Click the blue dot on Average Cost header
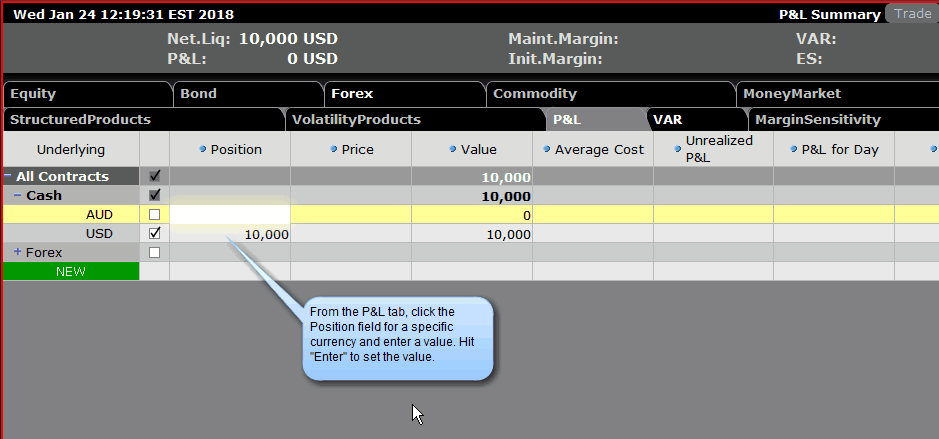Screen dimensions: 939x439 pyautogui.click(x=547, y=150)
